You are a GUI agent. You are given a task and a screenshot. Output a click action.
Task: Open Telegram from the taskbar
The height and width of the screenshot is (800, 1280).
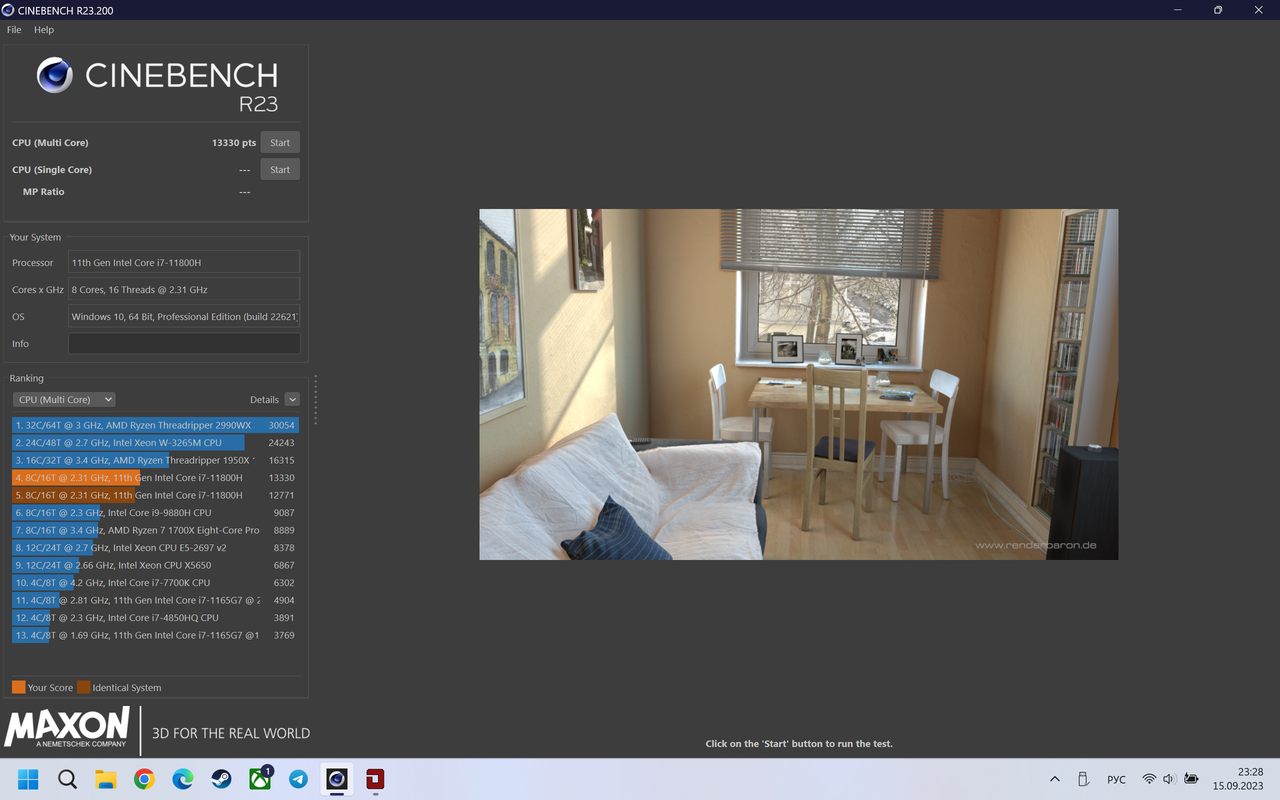point(298,779)
